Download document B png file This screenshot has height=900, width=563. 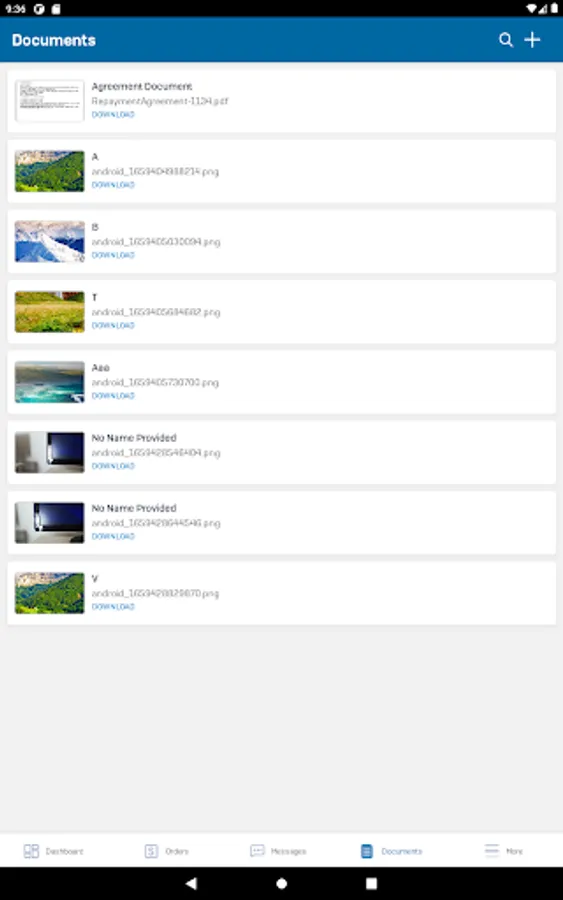click(113, 255)
